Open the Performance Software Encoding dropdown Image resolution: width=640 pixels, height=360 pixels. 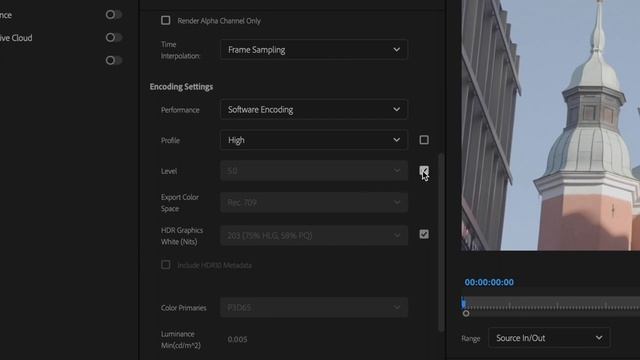point(313,109)
